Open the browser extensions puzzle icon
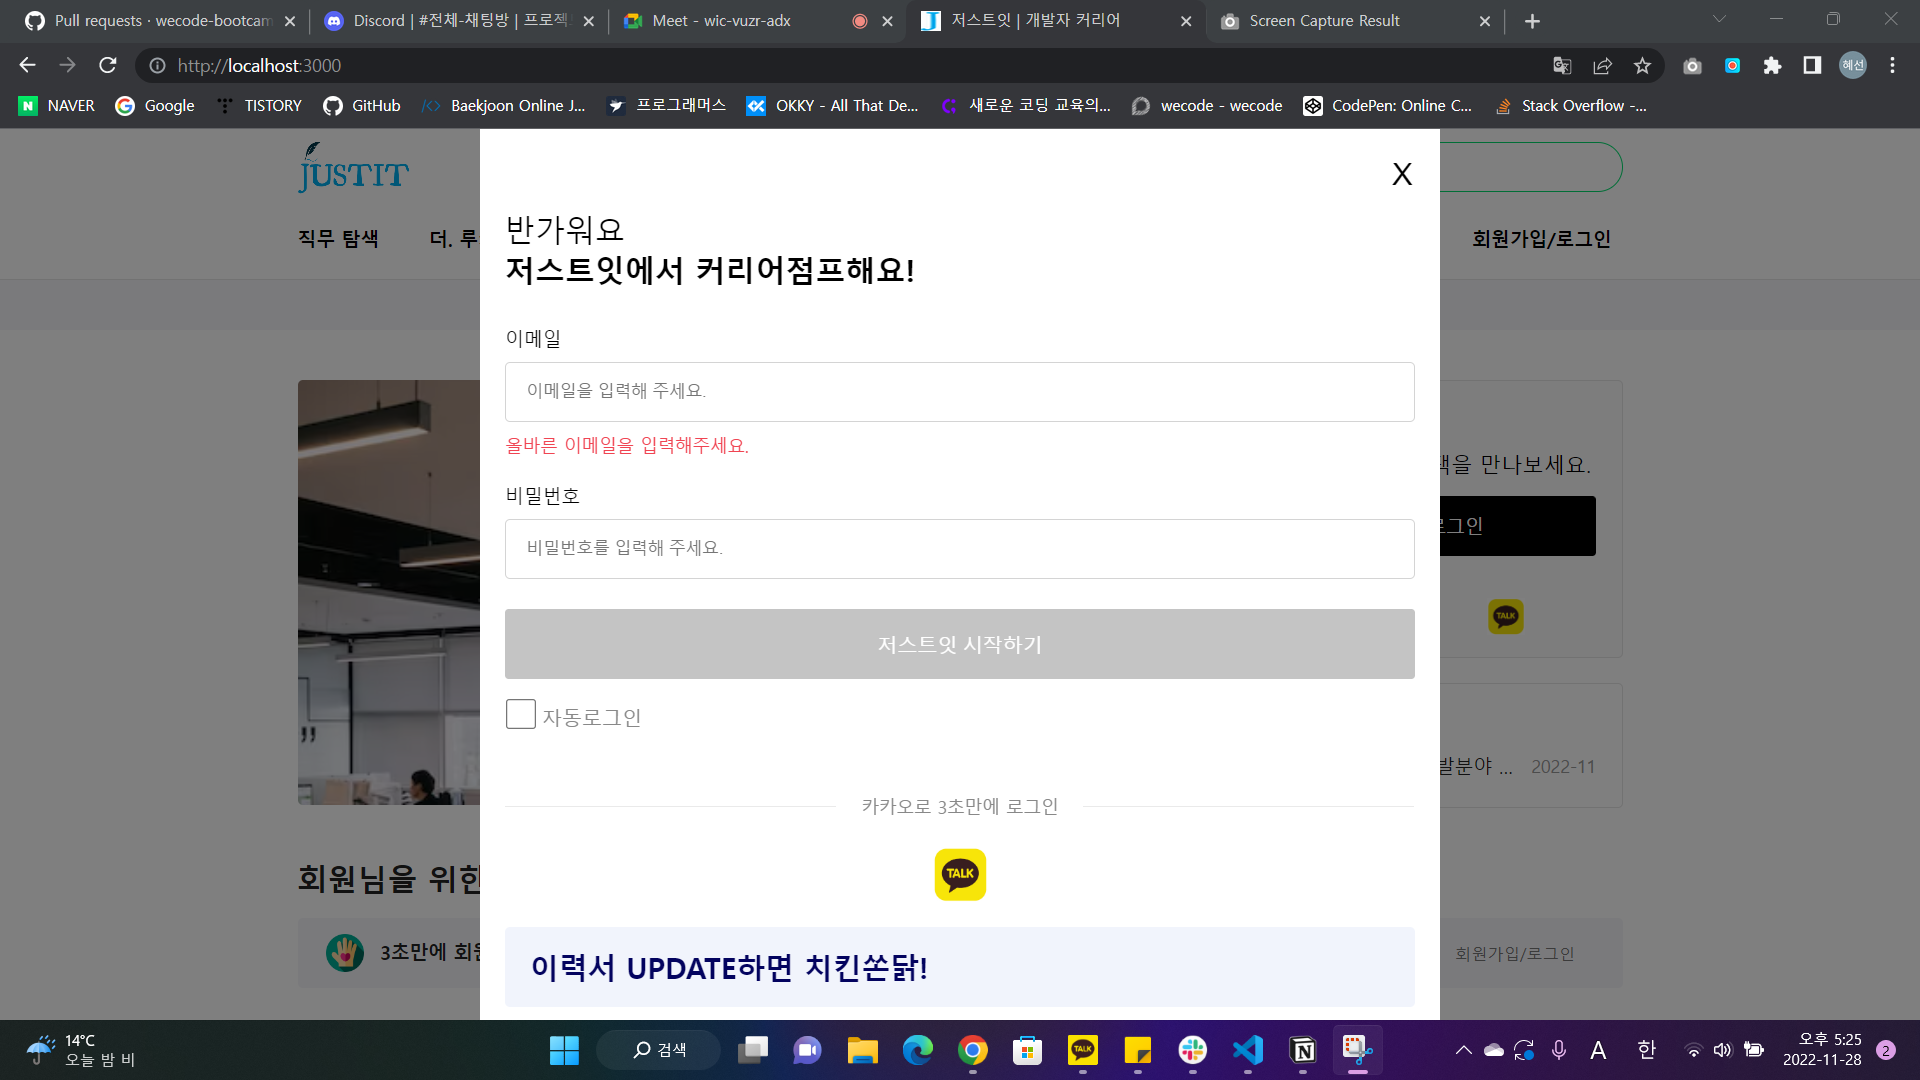 click(1772, 65)
